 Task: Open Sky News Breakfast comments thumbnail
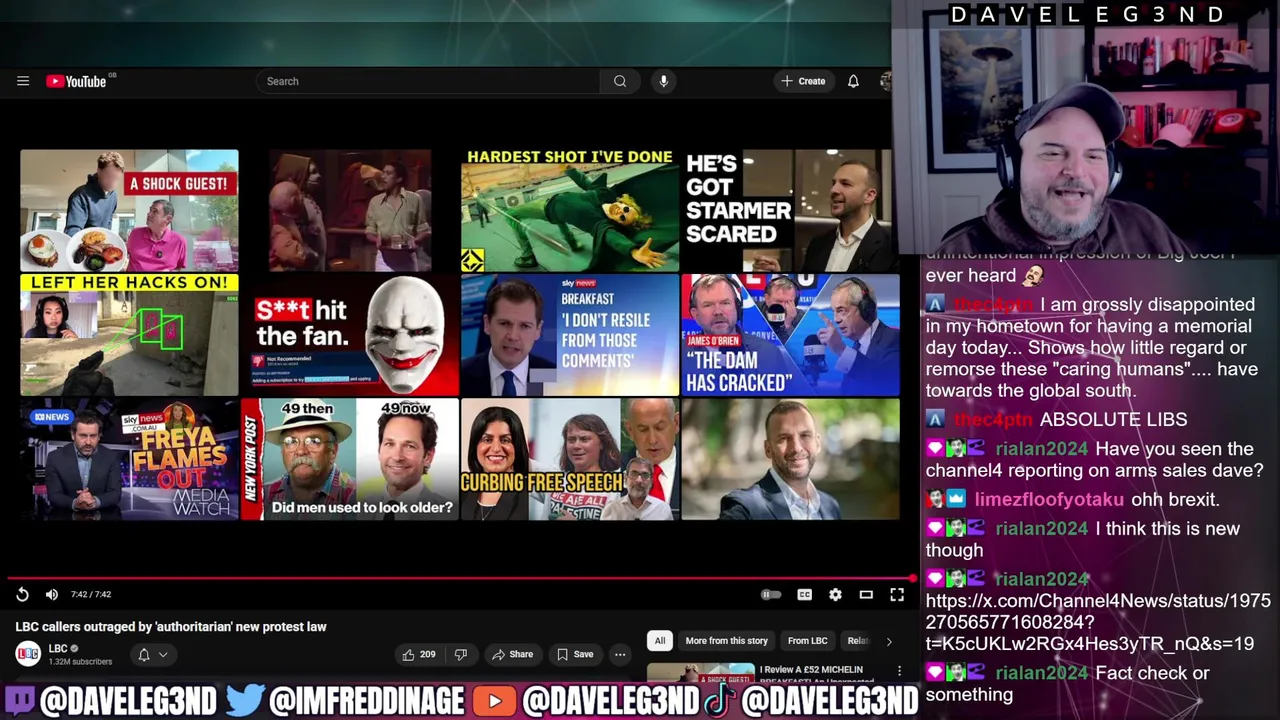569,335
